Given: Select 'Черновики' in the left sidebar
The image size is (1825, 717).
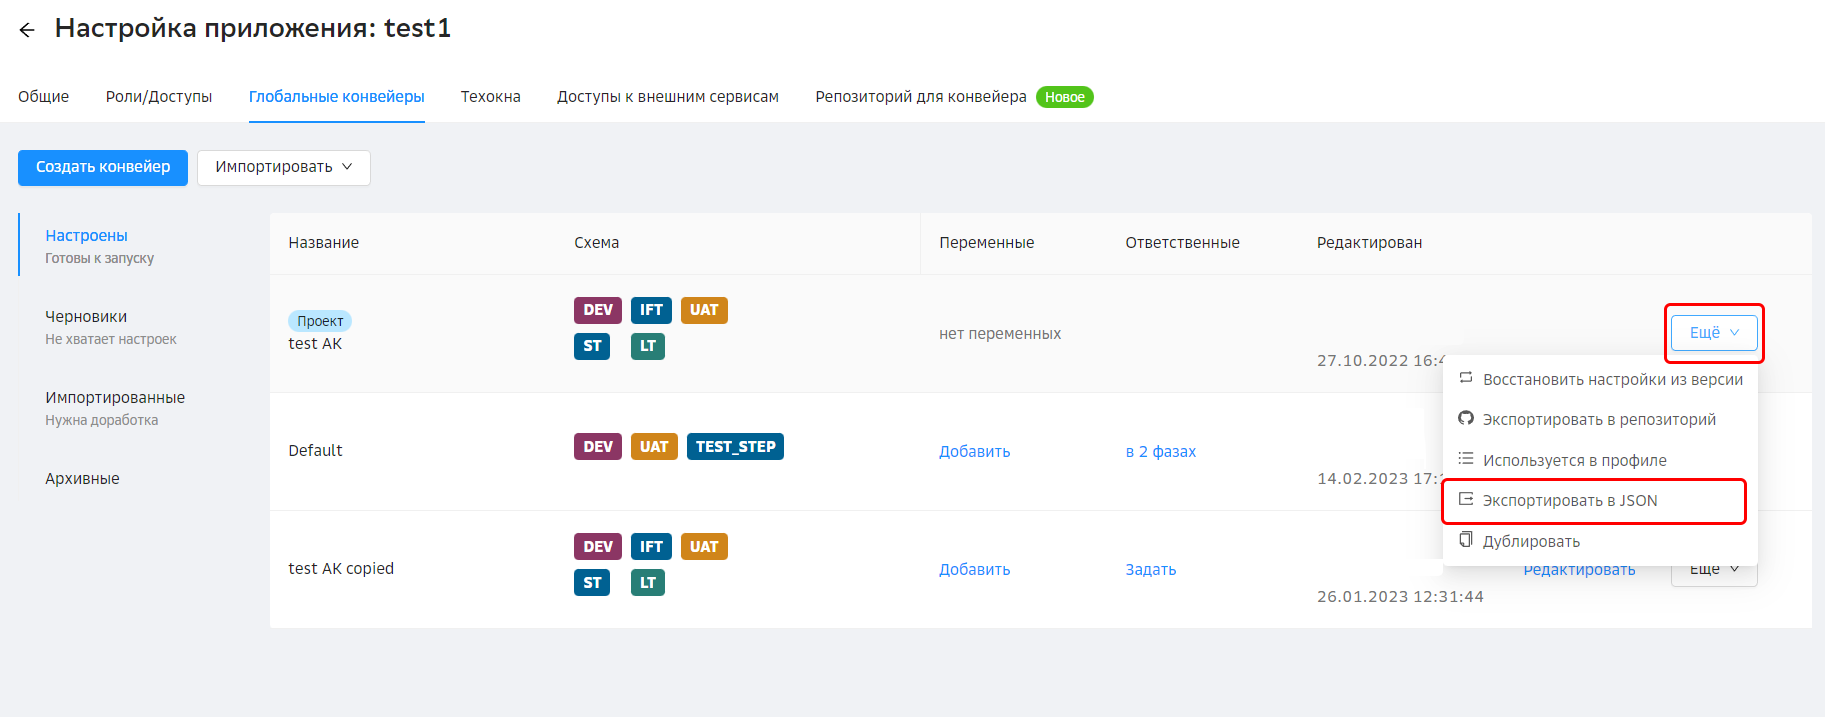Looking at the screenshot, I should coord(86,317).
